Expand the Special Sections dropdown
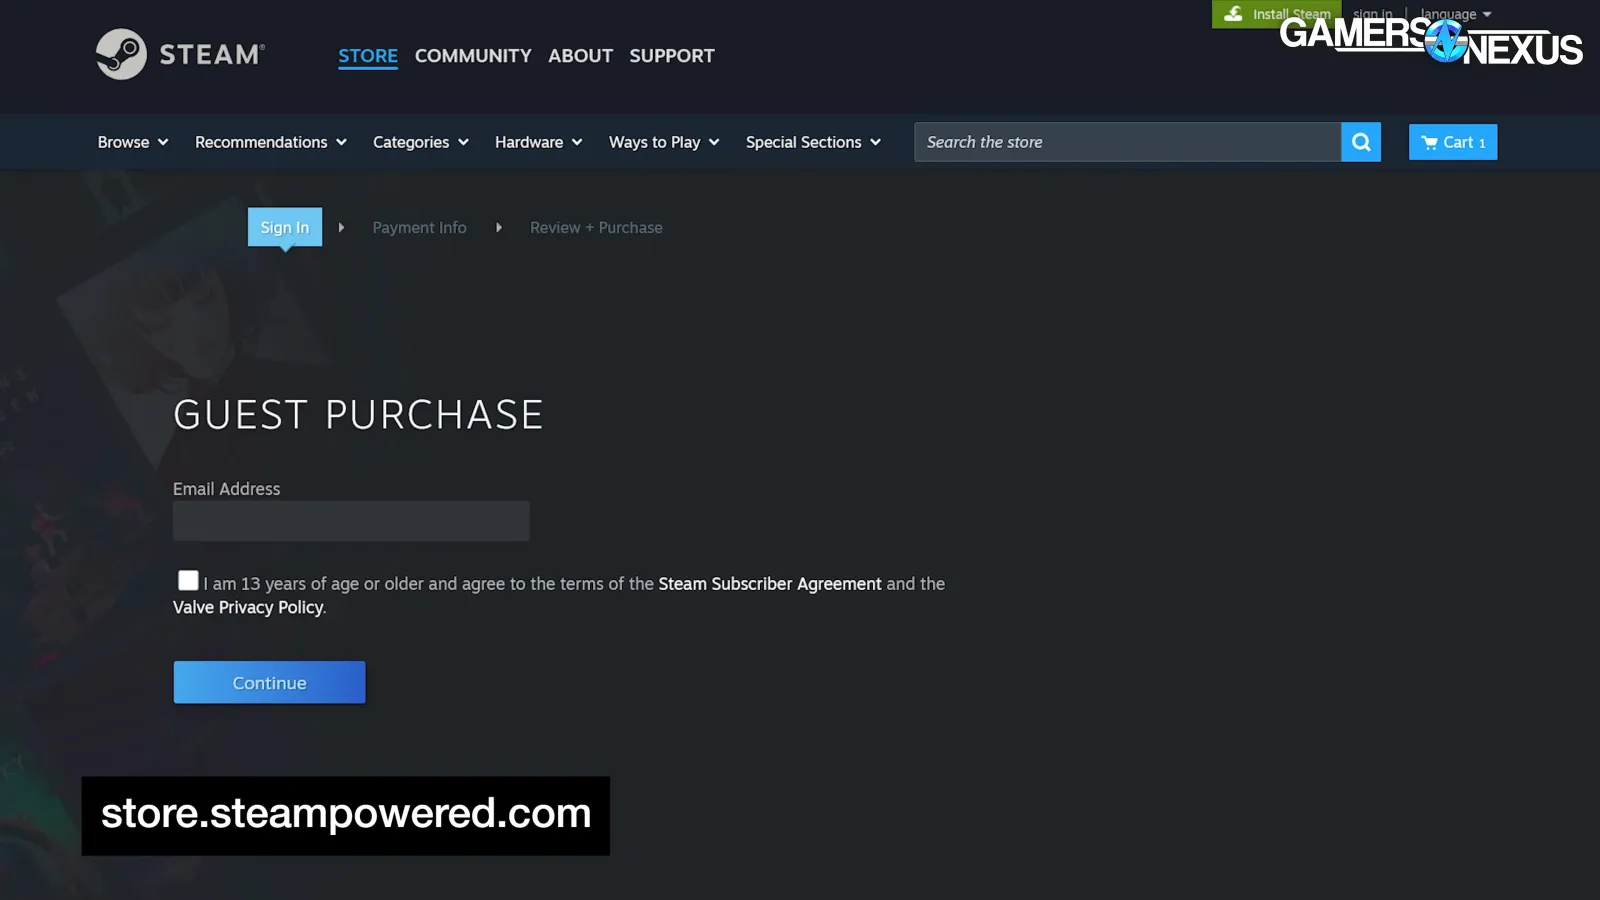This screenshot has width=1600, height=900. (813, 142)
